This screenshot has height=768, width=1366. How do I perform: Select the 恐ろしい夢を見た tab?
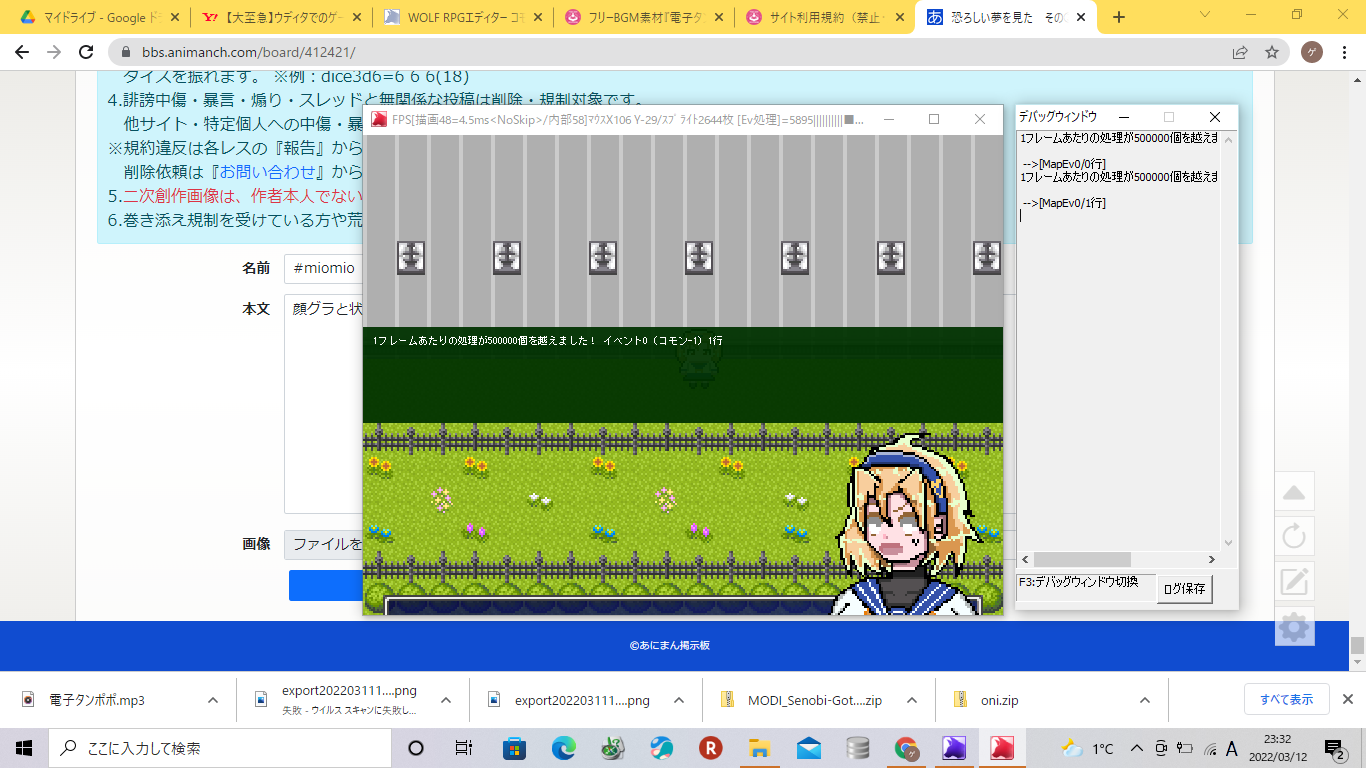pyautogui.click(x=1008, y=17)
